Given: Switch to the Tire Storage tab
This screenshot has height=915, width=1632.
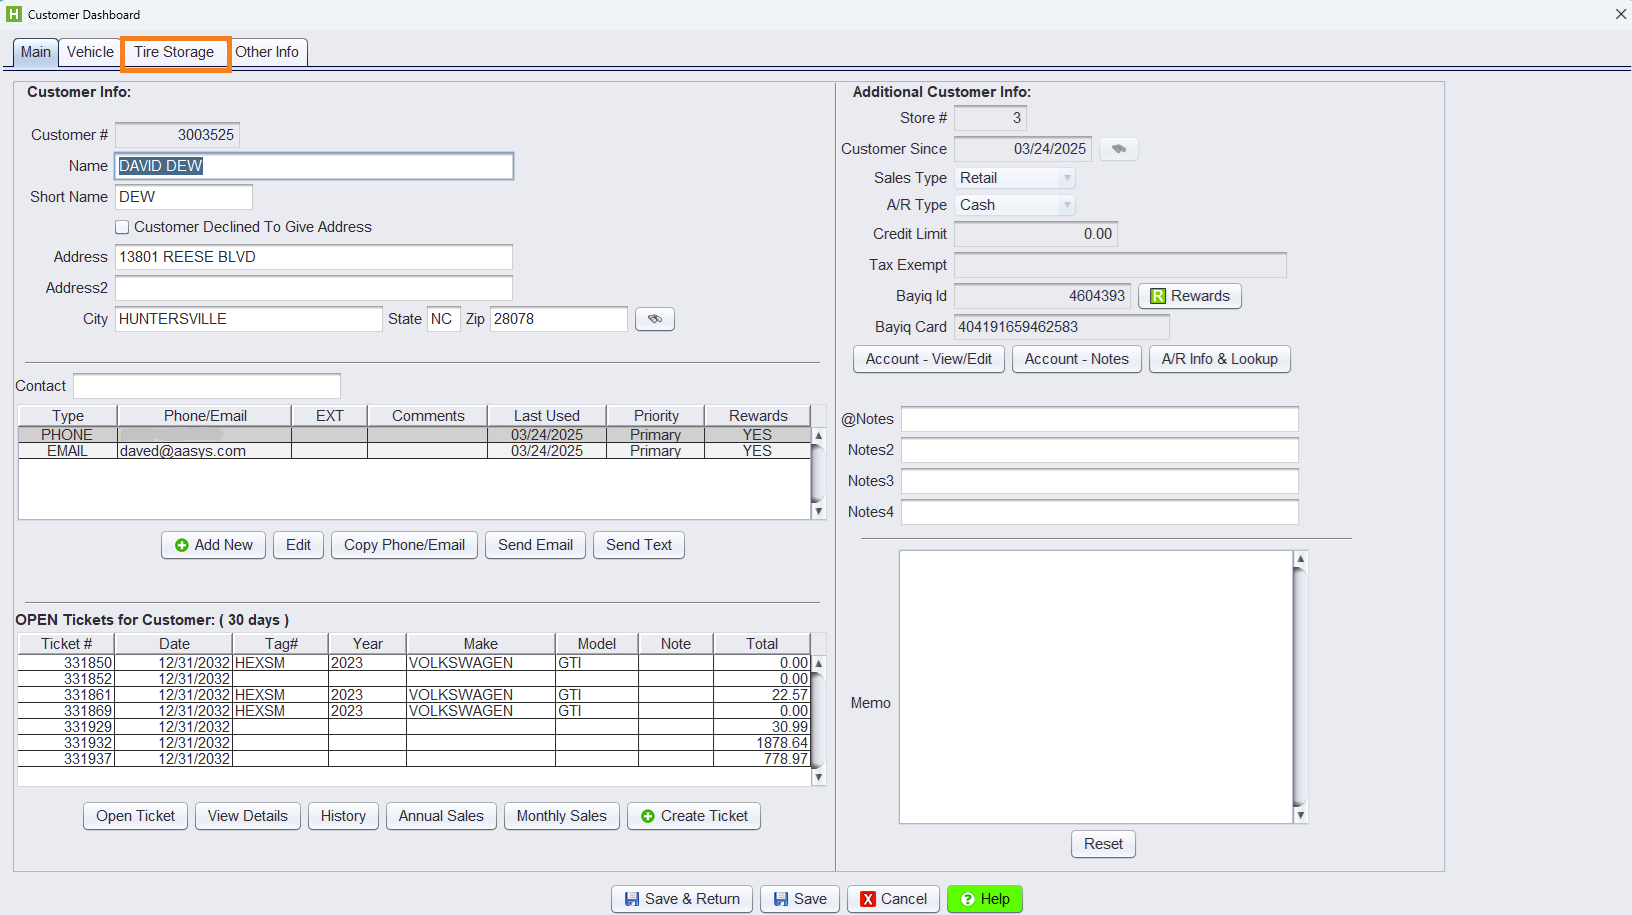Looking at the screenshot, I should [174, 52].
